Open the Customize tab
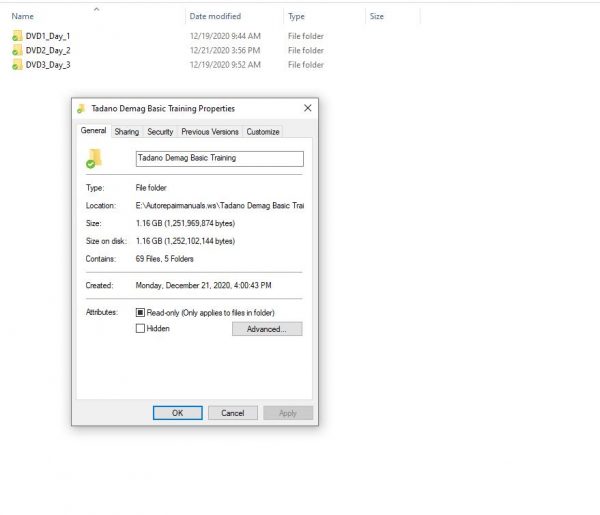The width and height of the screenshot is (600, 515). pyautogui.click(x=262, y=132)
